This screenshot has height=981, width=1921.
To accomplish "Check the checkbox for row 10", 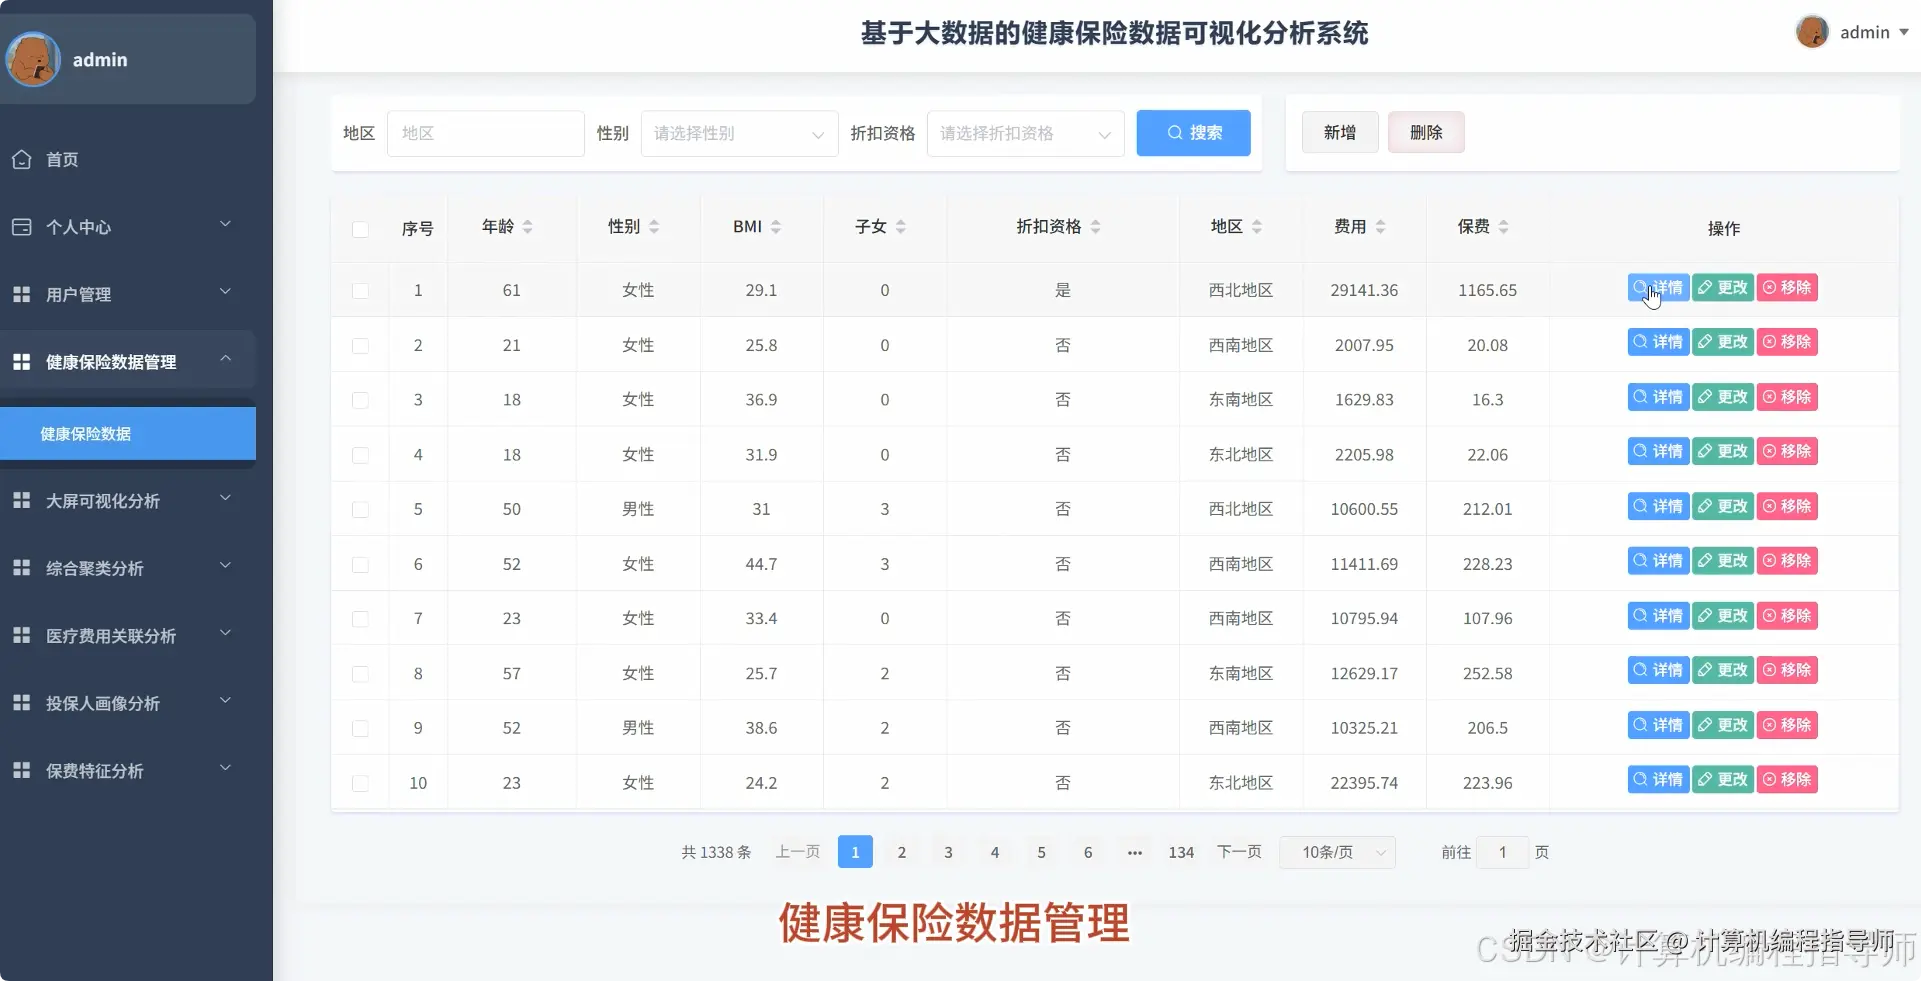I will [x=360, y=783].
